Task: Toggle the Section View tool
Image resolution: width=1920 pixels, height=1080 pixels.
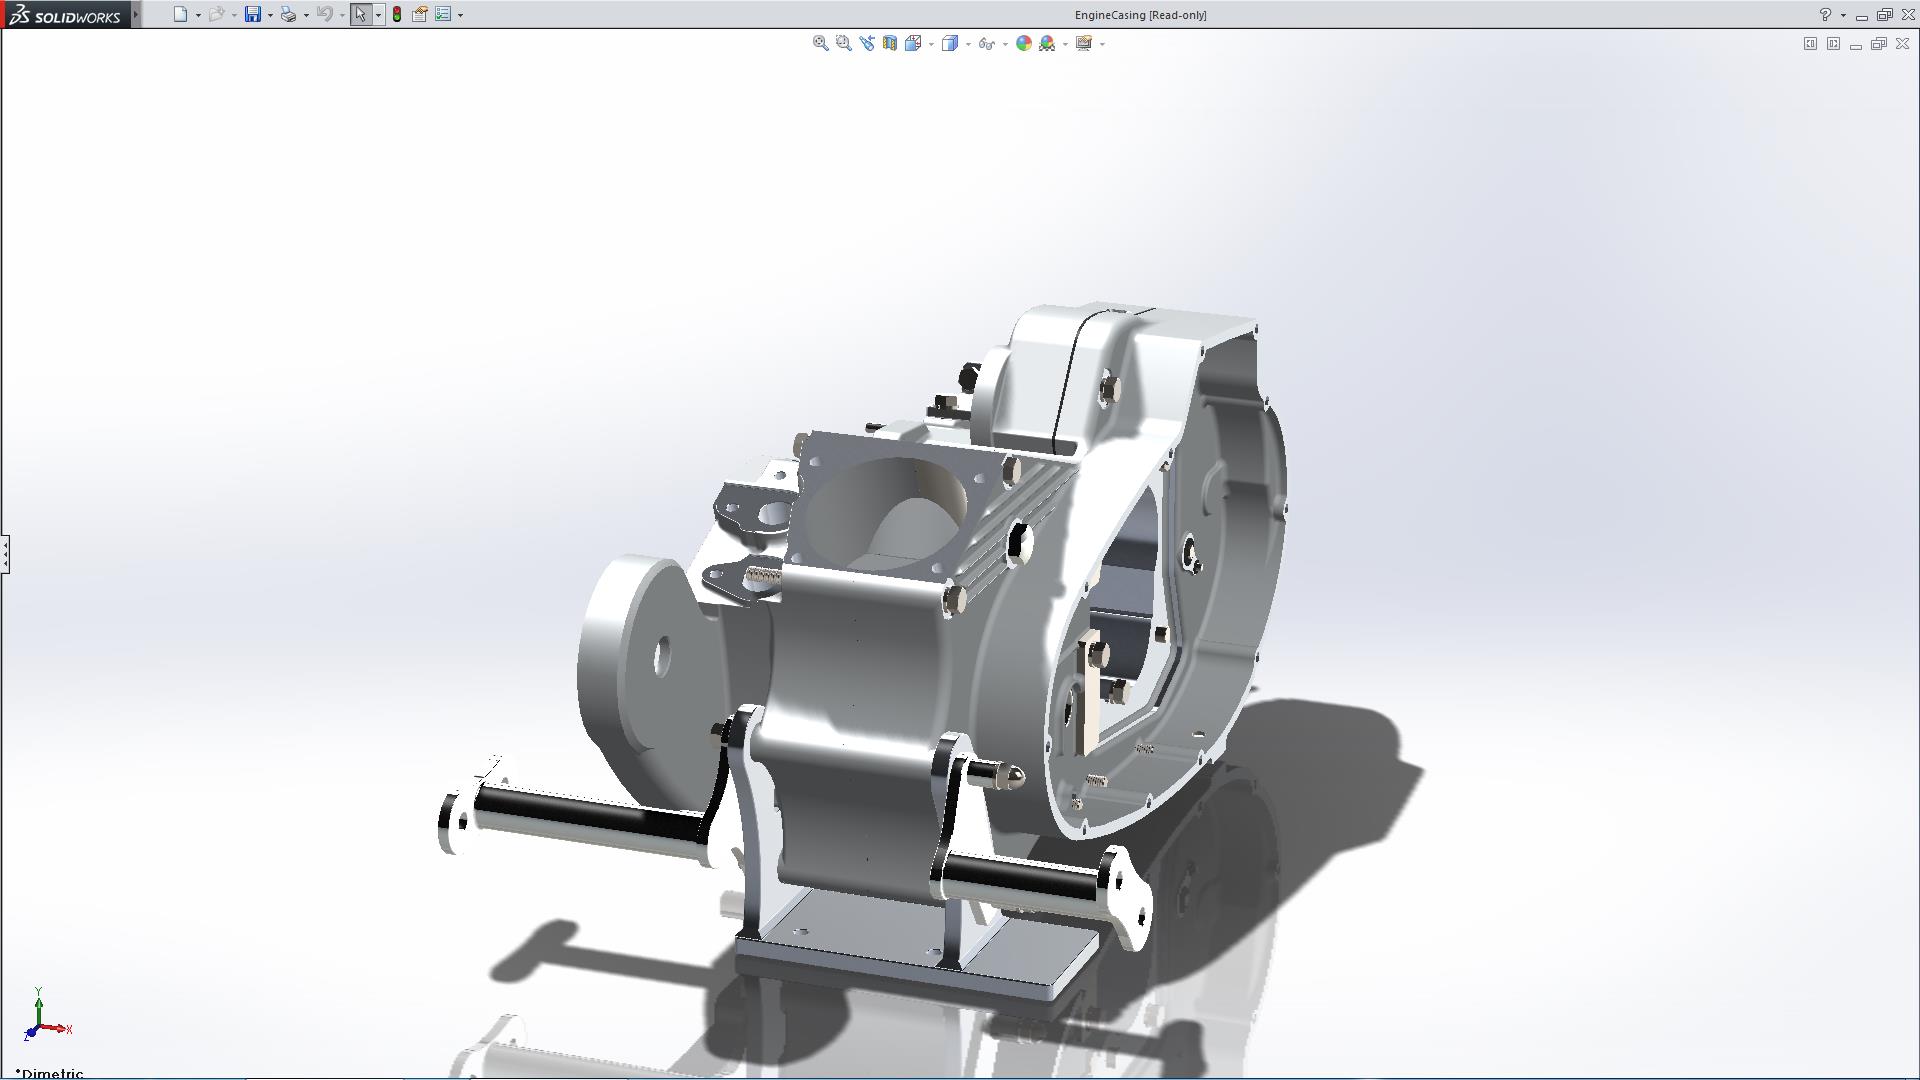Action: [889, 43]
